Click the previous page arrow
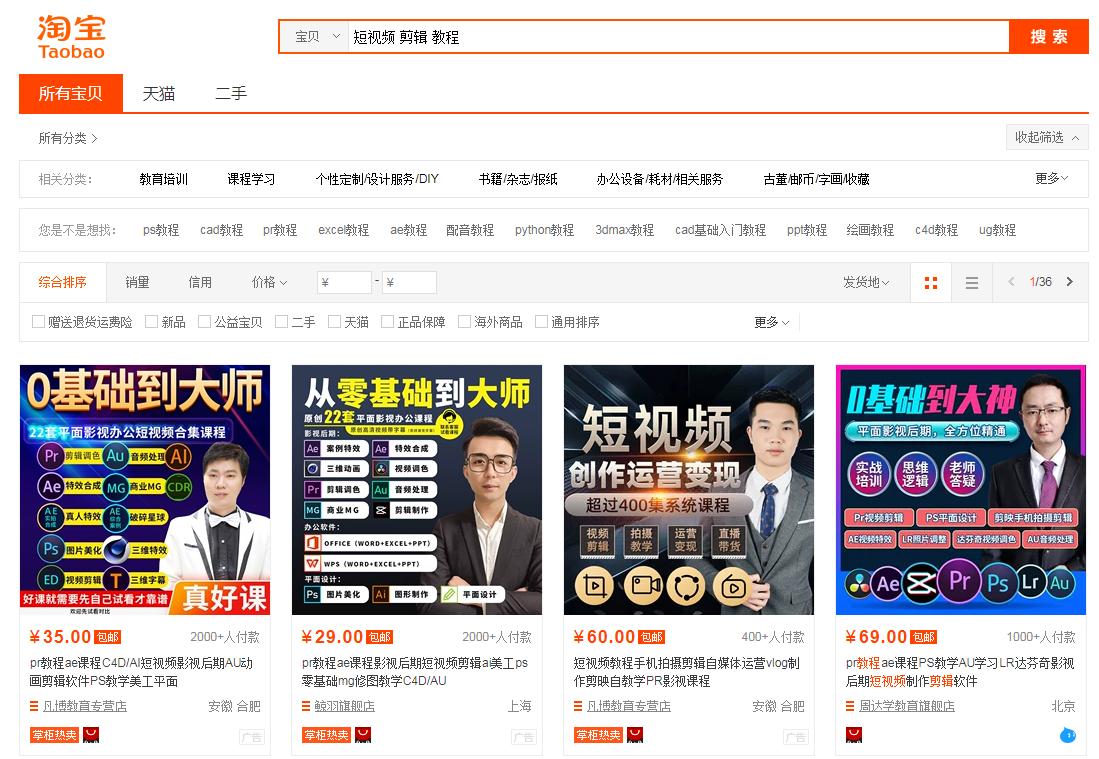Image resolution: width=1099 pixels, height=759 pixels. pyautogui.click(x=1011, y=282)
